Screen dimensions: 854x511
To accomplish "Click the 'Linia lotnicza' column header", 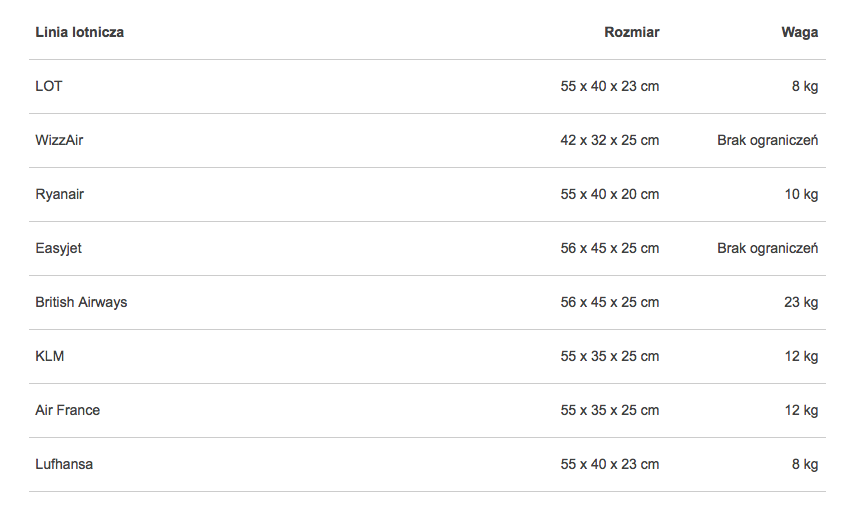I will [x=80, y=32].
